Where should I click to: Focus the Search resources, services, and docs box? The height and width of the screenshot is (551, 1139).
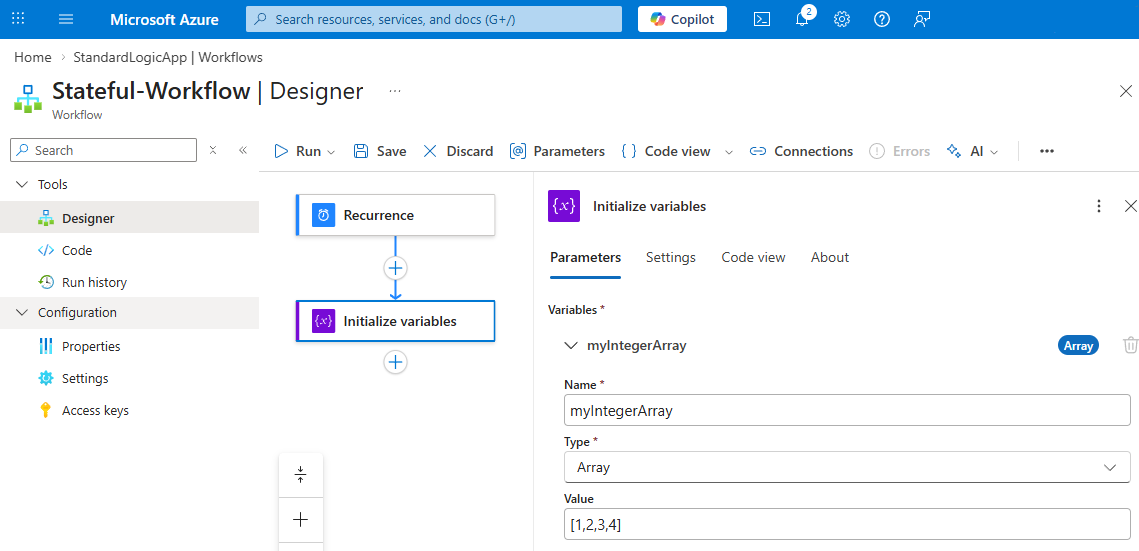click(434, 20)
